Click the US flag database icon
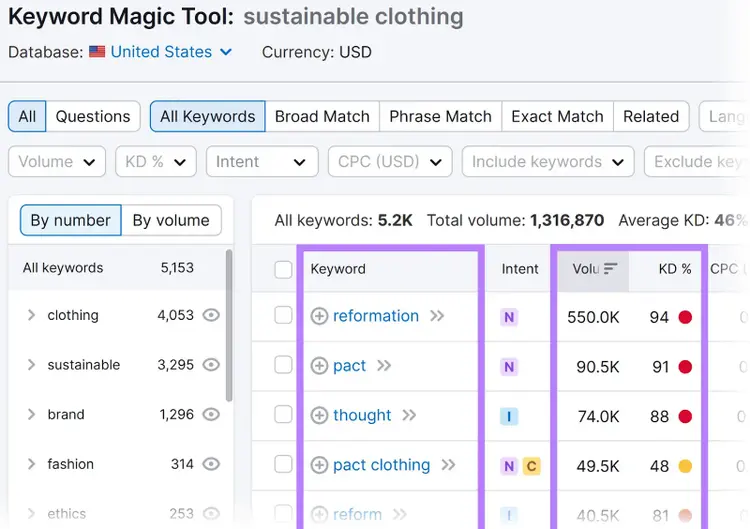Screen dimensions: 750x529 97,52
